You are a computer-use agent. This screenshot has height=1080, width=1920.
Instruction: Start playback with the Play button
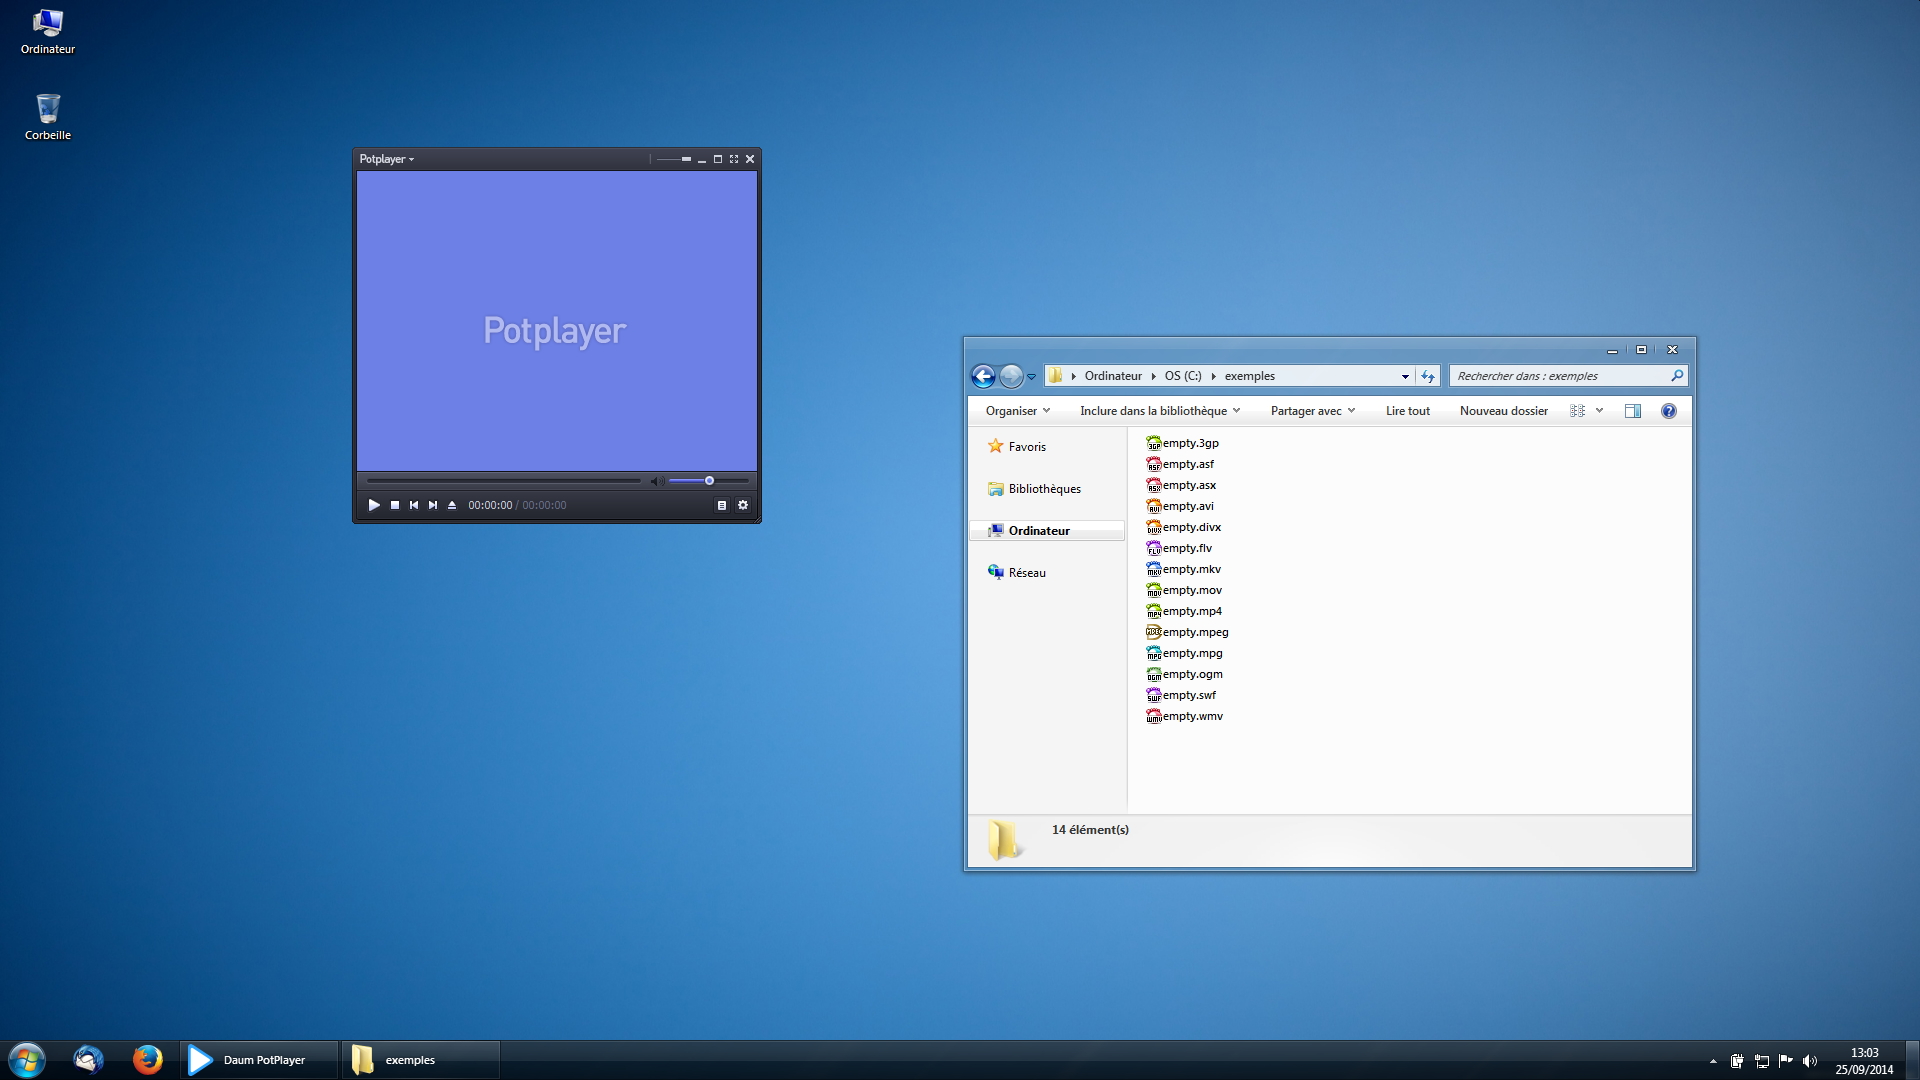coord(374,505)
